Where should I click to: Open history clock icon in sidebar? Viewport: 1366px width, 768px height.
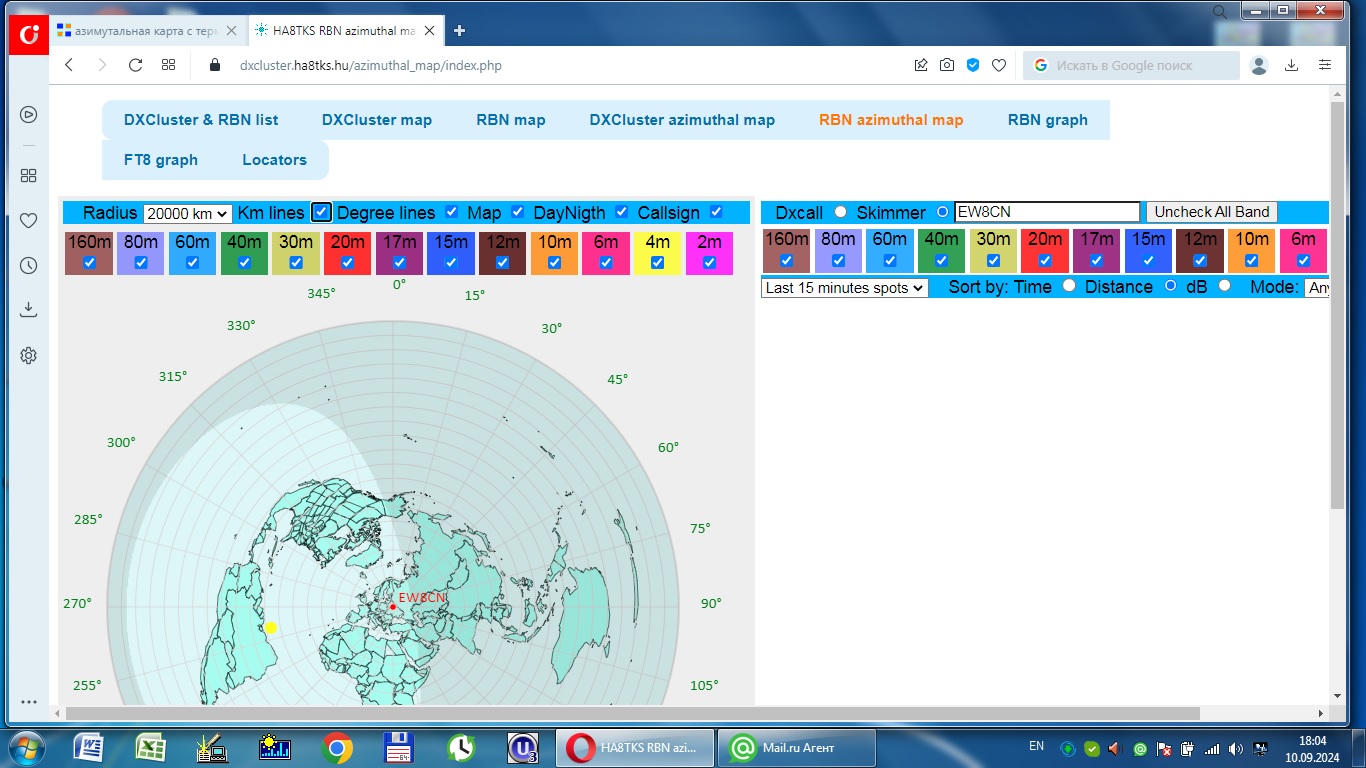coord(28,265)
